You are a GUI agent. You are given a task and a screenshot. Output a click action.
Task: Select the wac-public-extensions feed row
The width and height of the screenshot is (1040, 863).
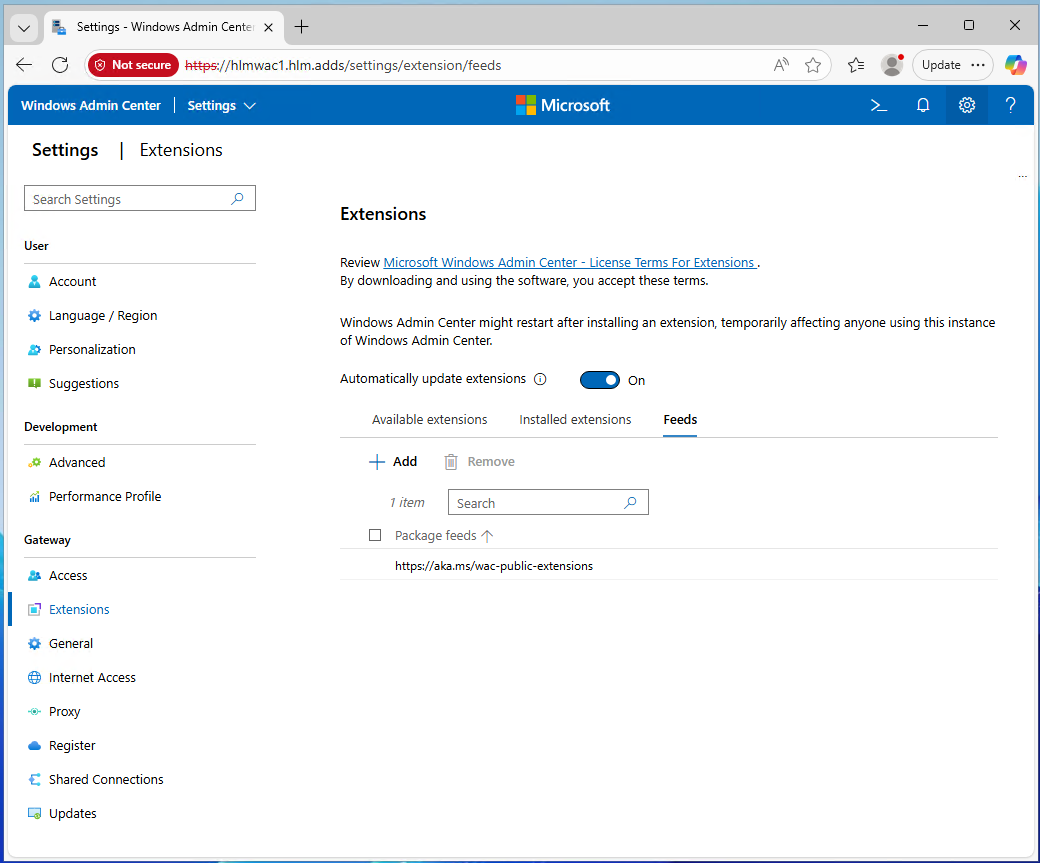coord(494,566)
